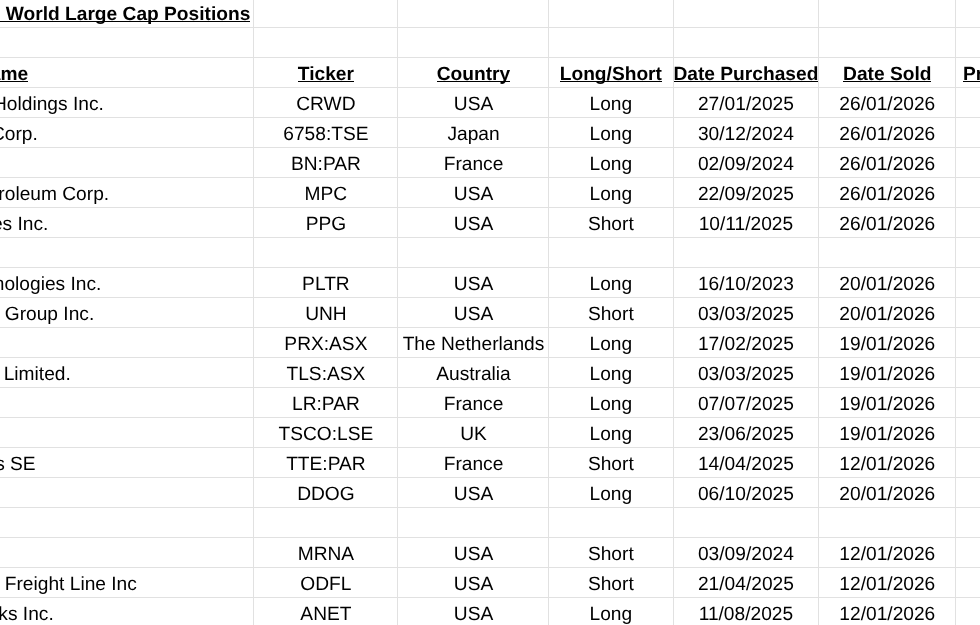The image size is (980, 625).
Task: Click the Short cell in PPG row
Action: tap(610, 224)
